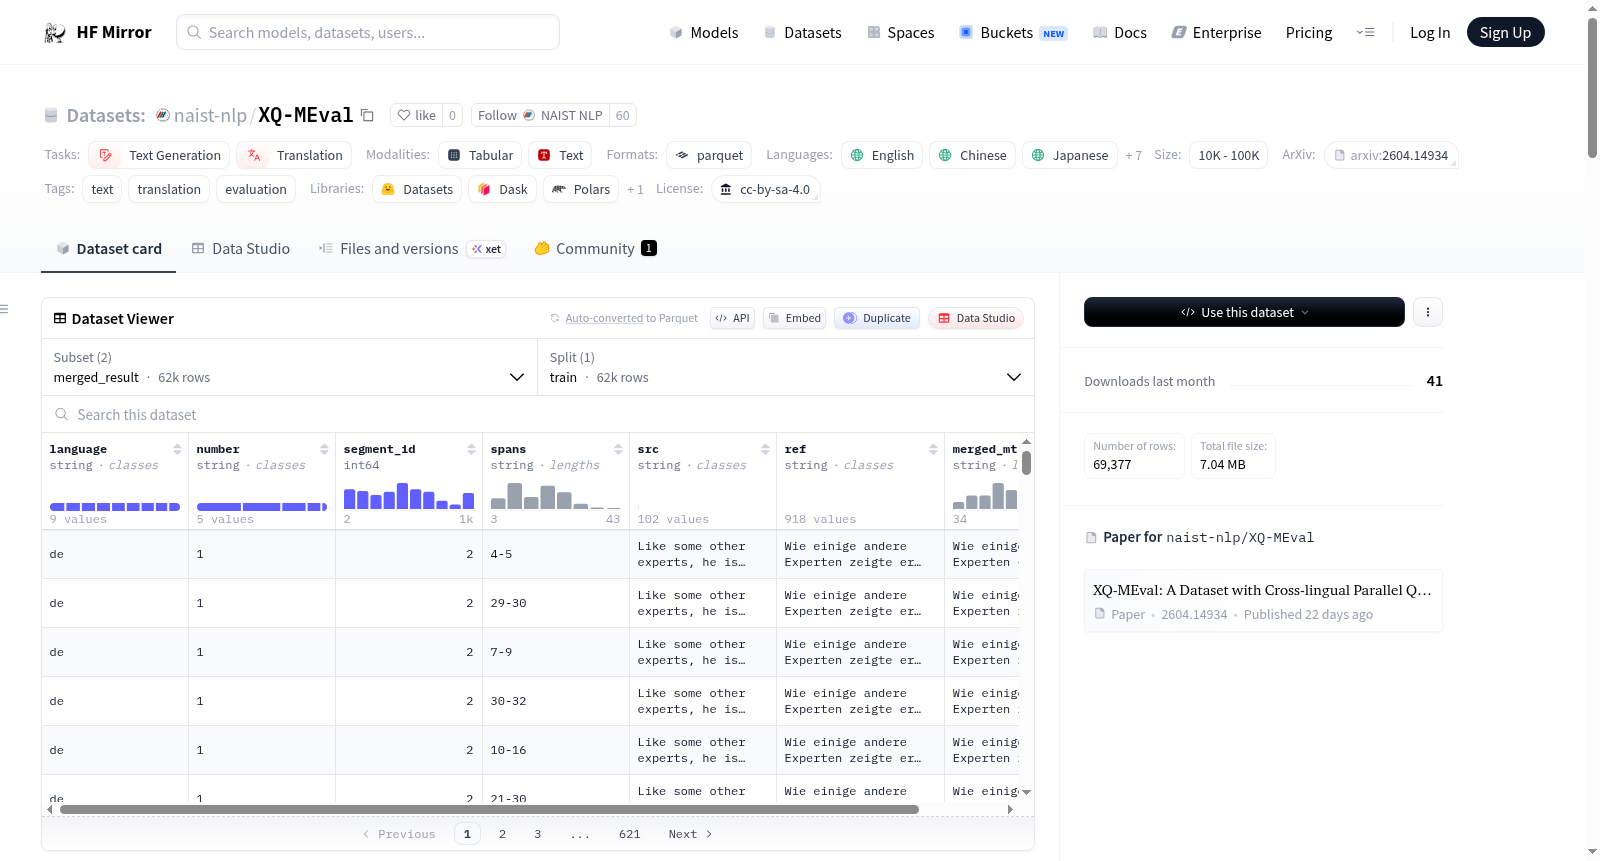Click the evaluation tag

point(256,189)
